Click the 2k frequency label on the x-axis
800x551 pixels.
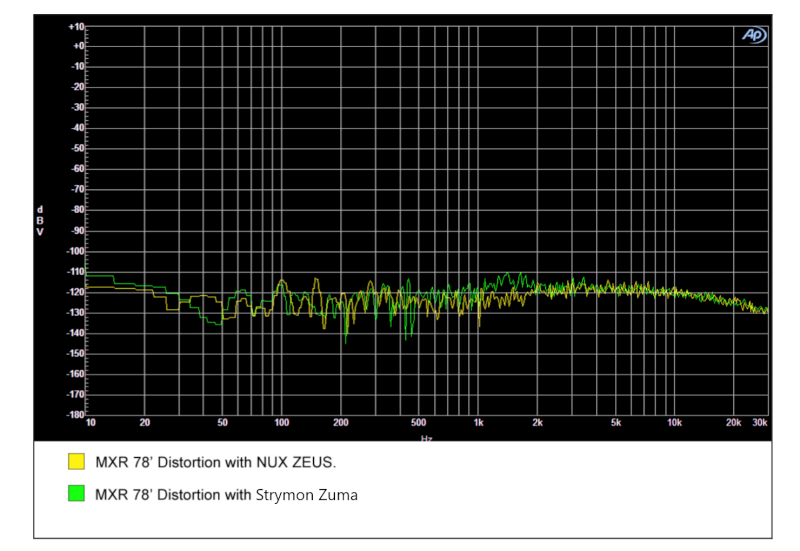coord(537,423)
